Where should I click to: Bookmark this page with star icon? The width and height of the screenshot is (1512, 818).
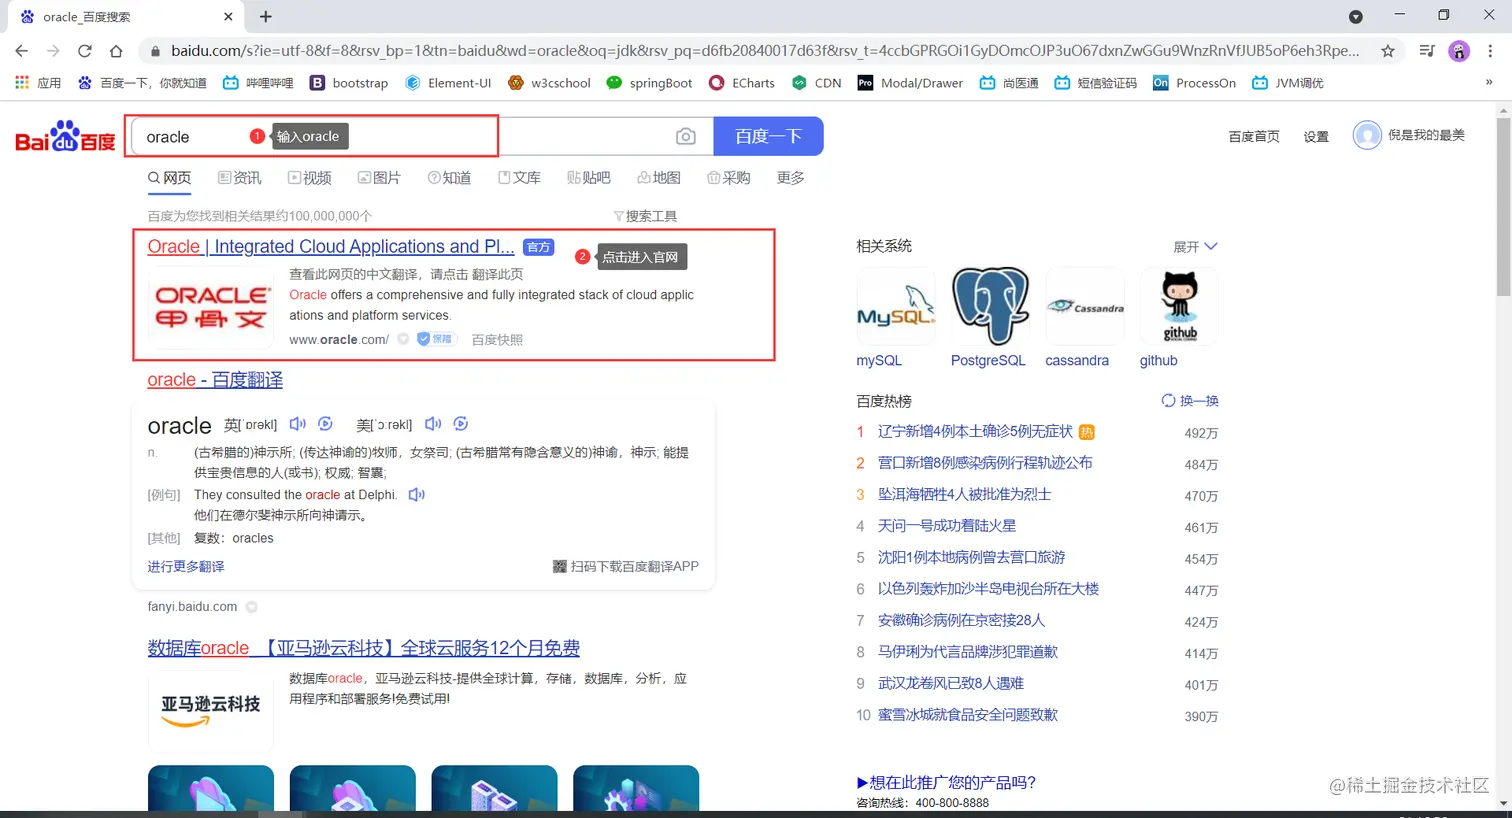[1388, 51]
